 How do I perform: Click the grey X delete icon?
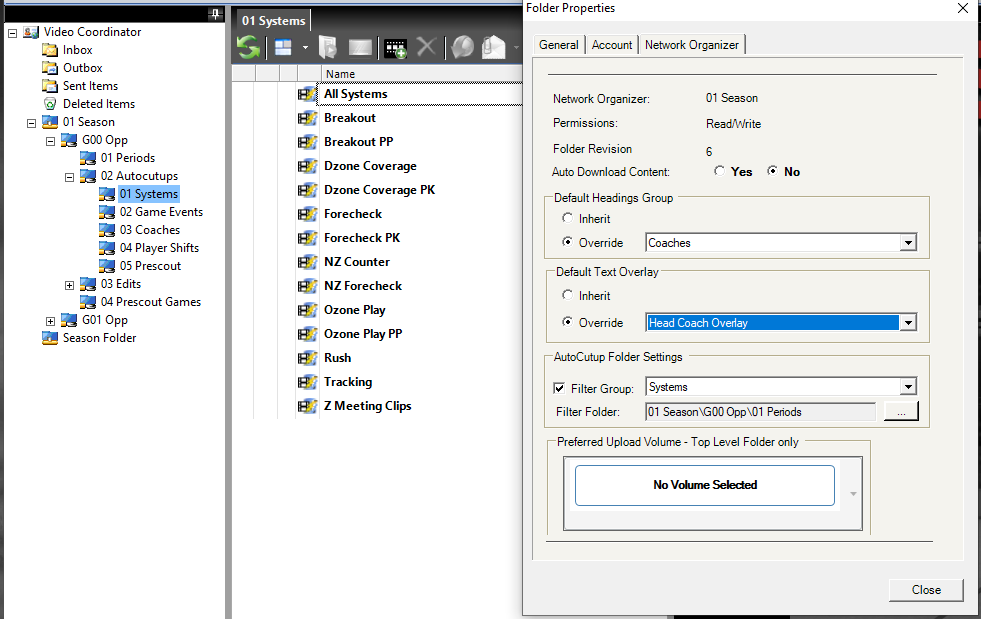pos(426,47)
